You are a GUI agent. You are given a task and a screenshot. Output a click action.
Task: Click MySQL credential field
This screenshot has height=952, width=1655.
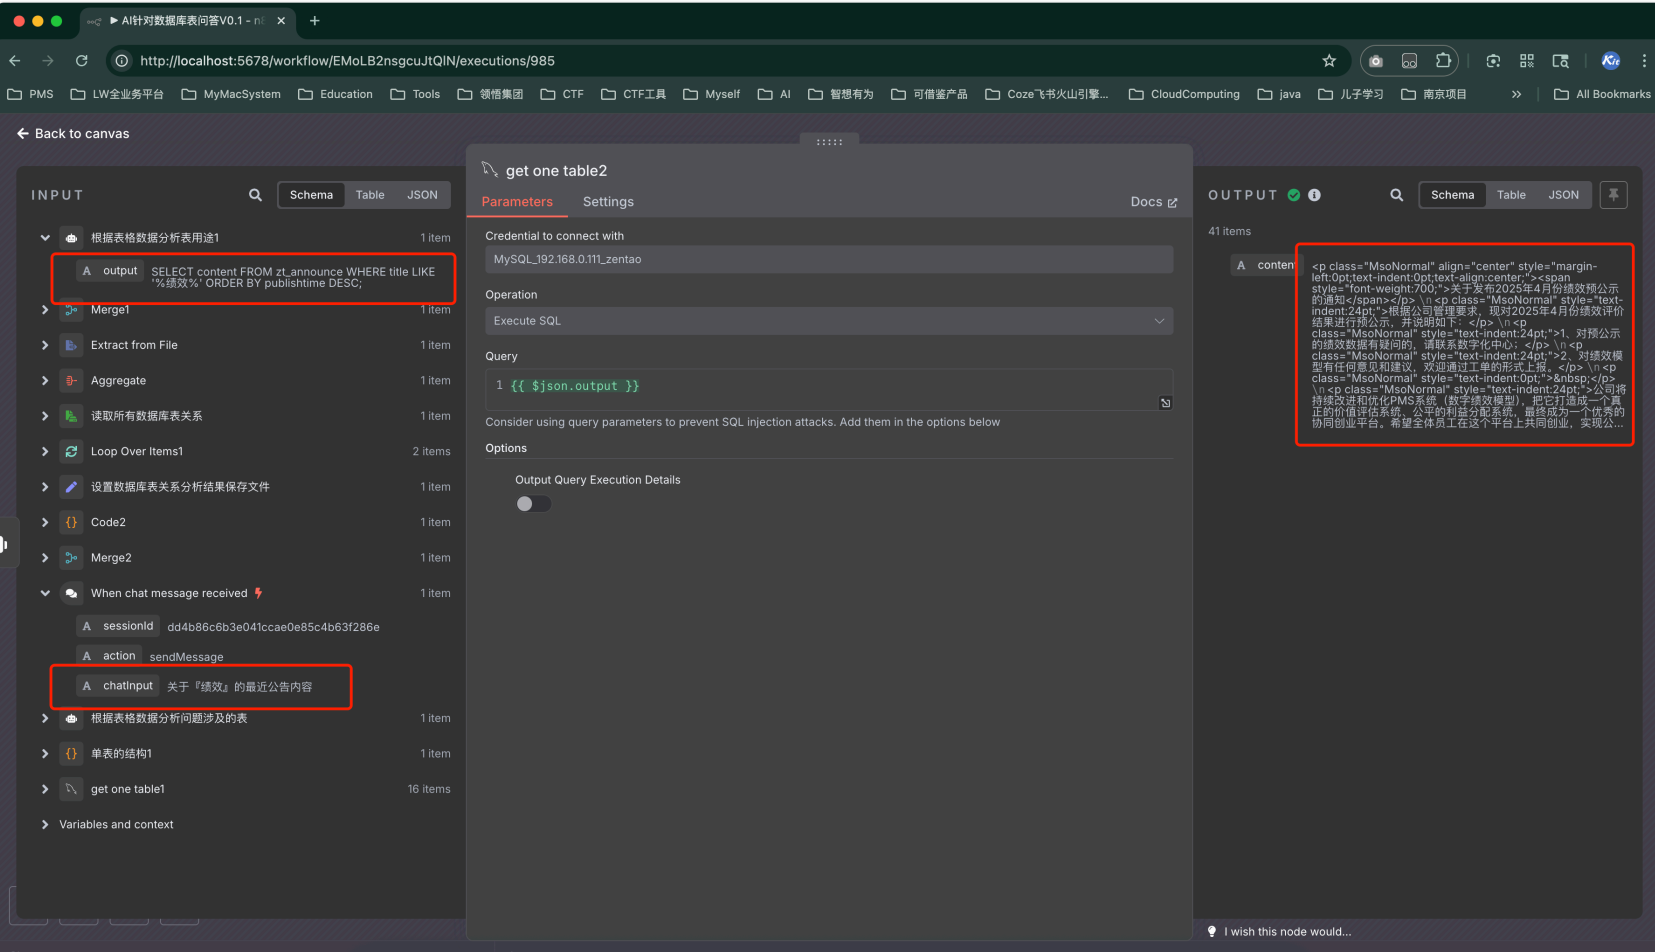[x=829, y=259]
